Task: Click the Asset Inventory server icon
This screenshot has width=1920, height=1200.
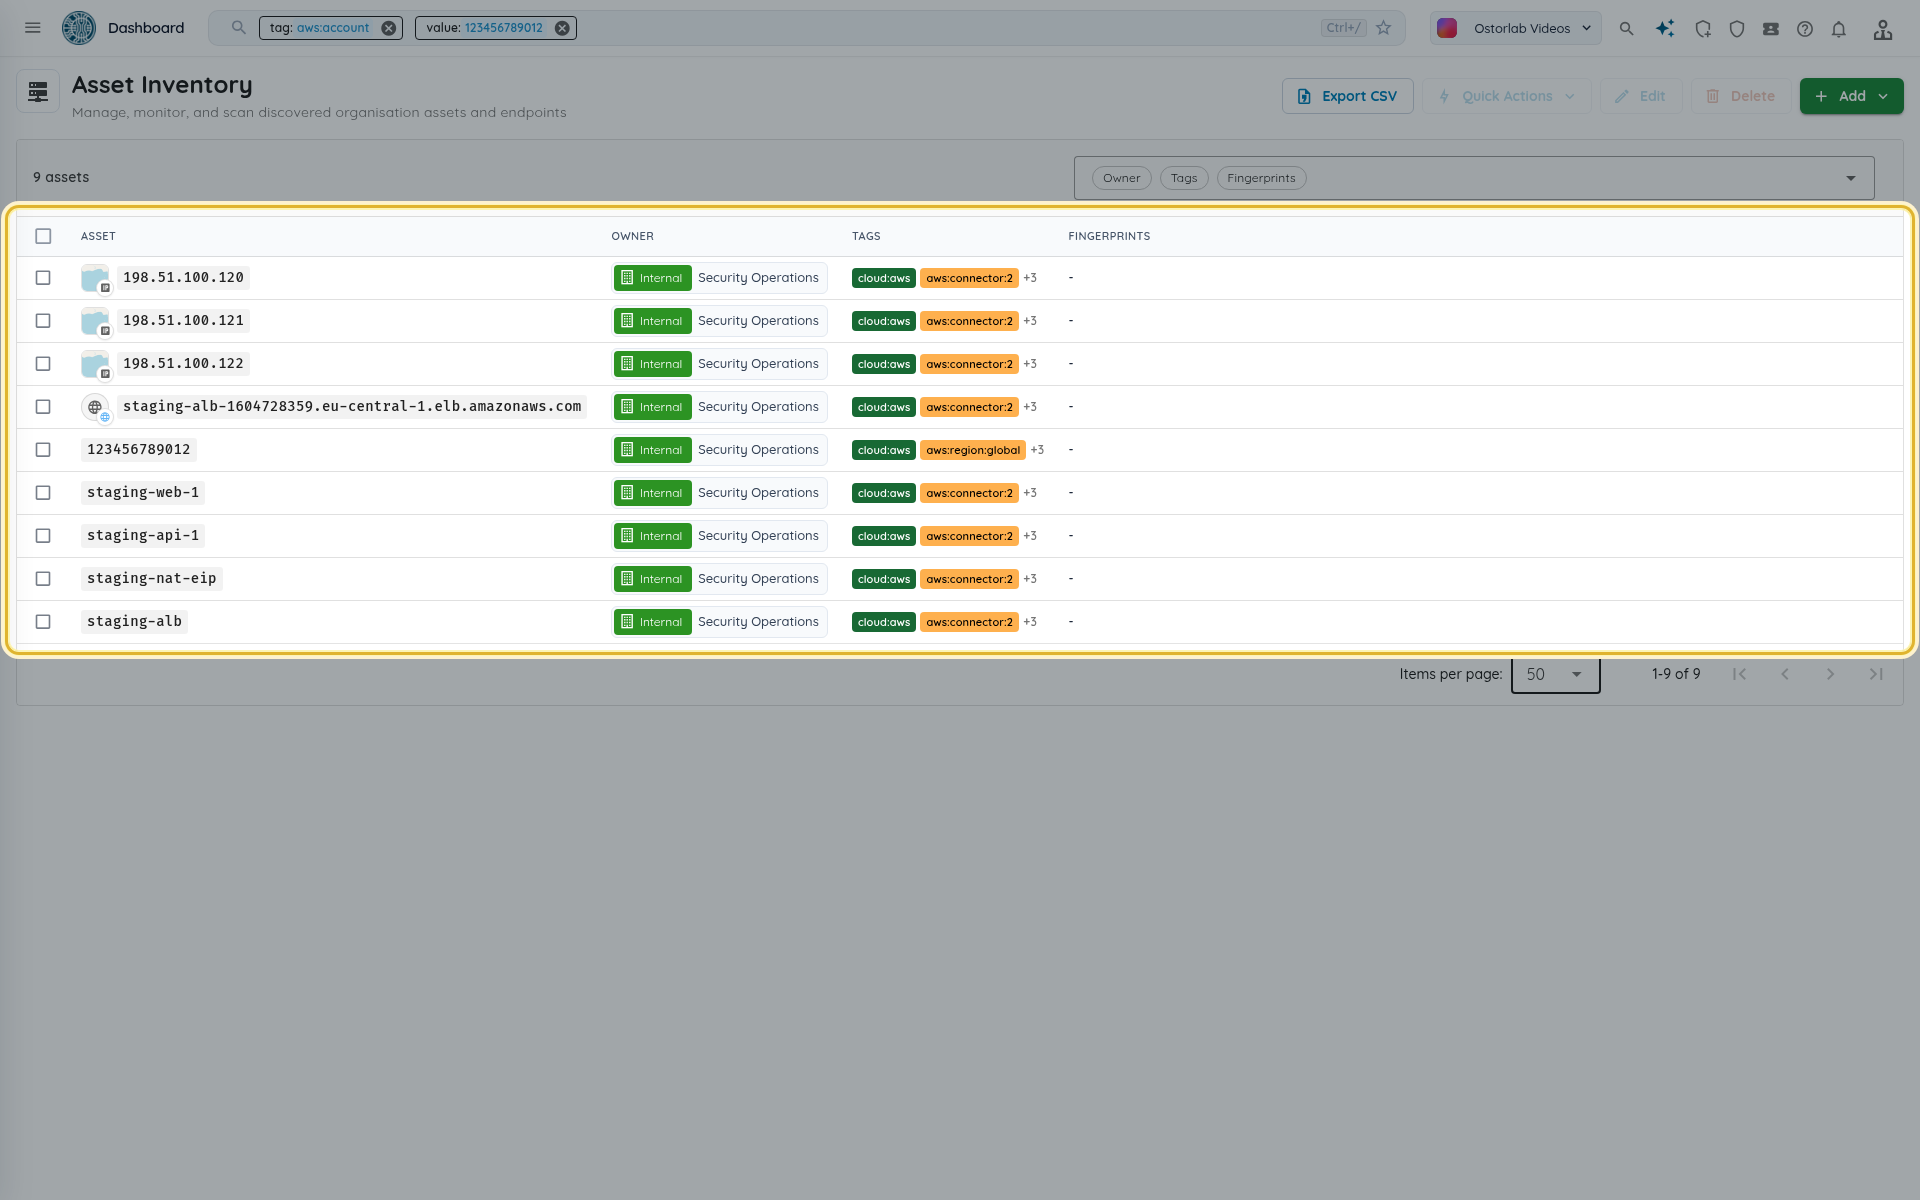Action: click(38, 92)
